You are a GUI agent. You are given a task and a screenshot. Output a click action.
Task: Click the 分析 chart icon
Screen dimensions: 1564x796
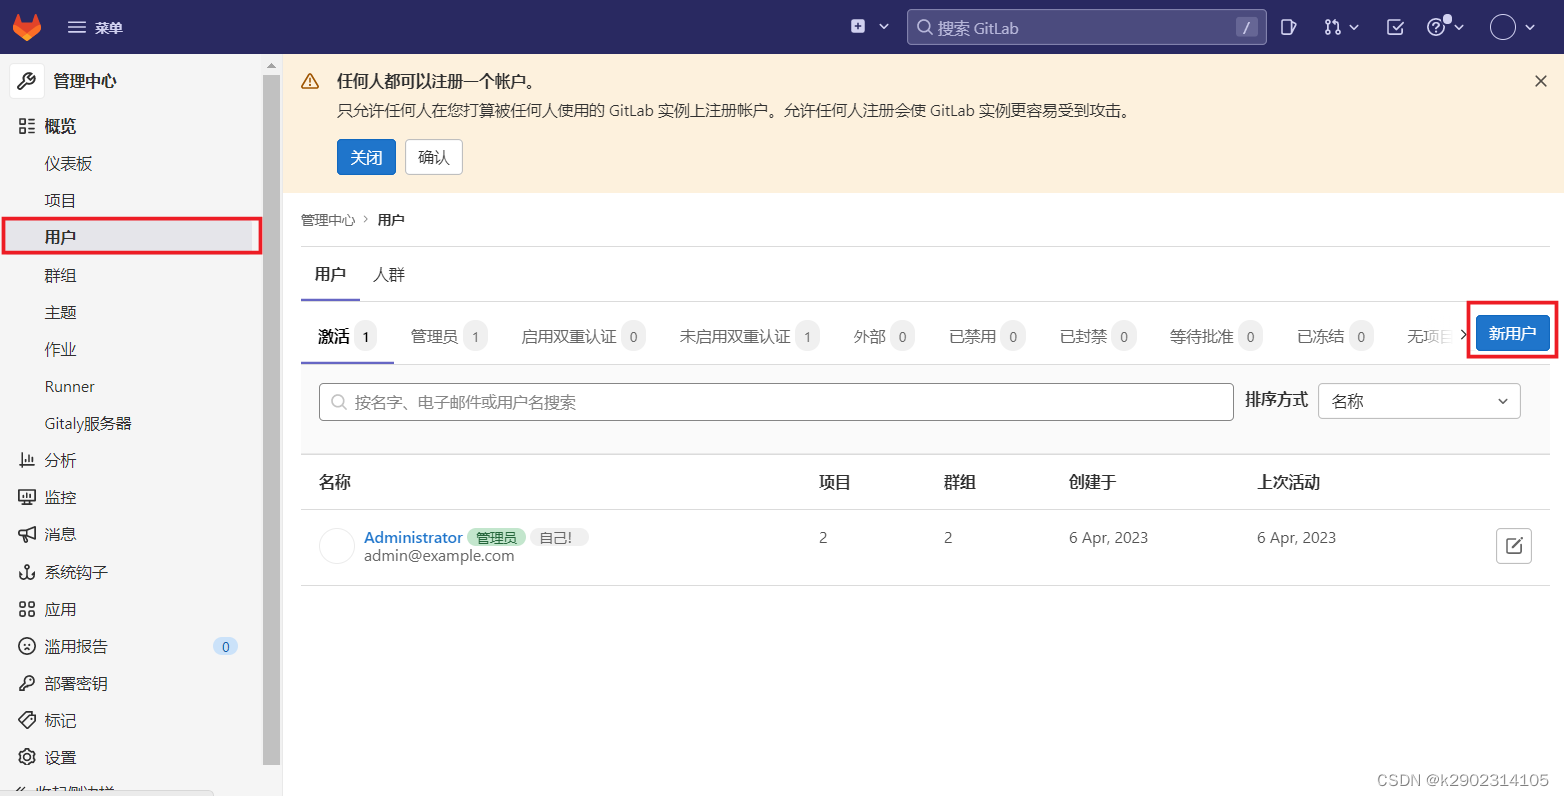27,460
